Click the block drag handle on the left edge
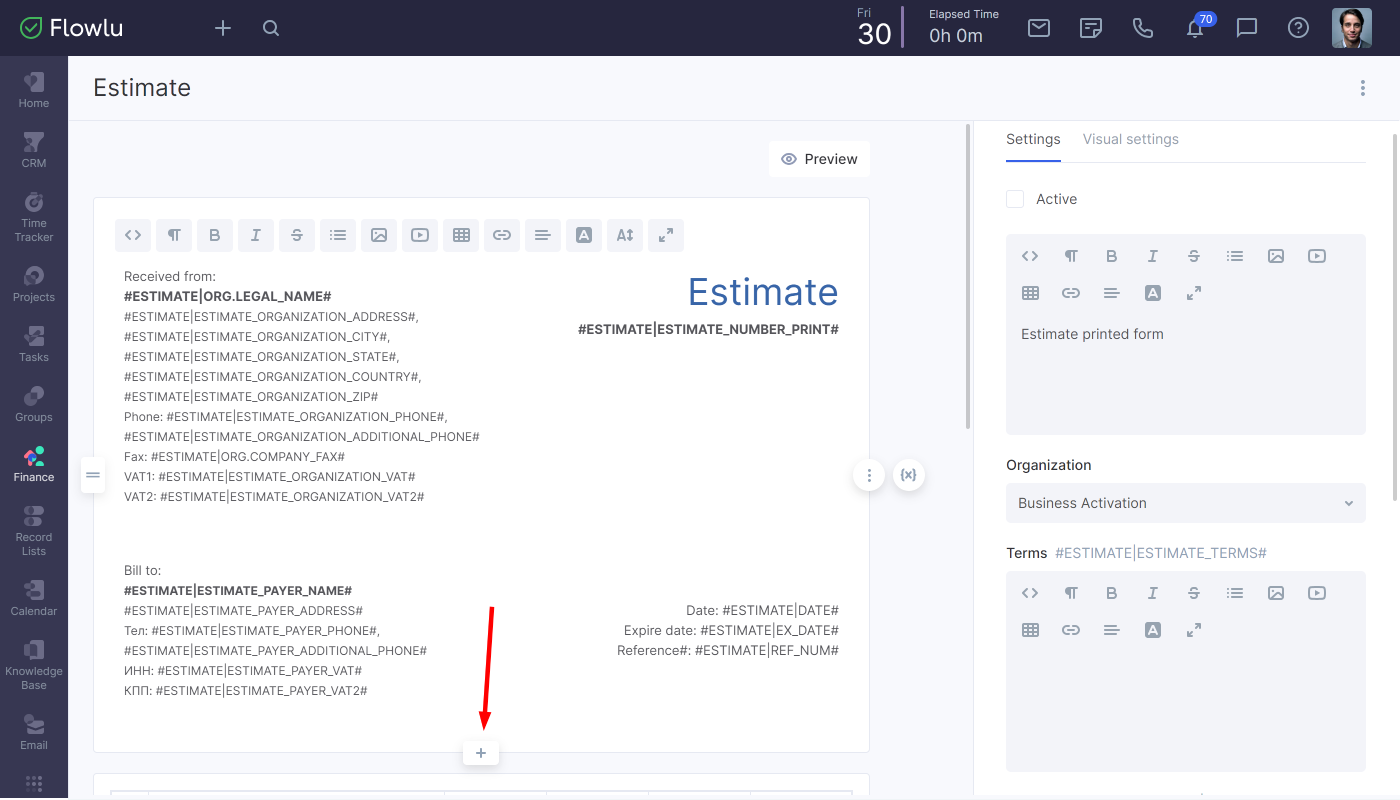Screen dimensions: 1400x800 pyautogui.click(x=93, y=475)
